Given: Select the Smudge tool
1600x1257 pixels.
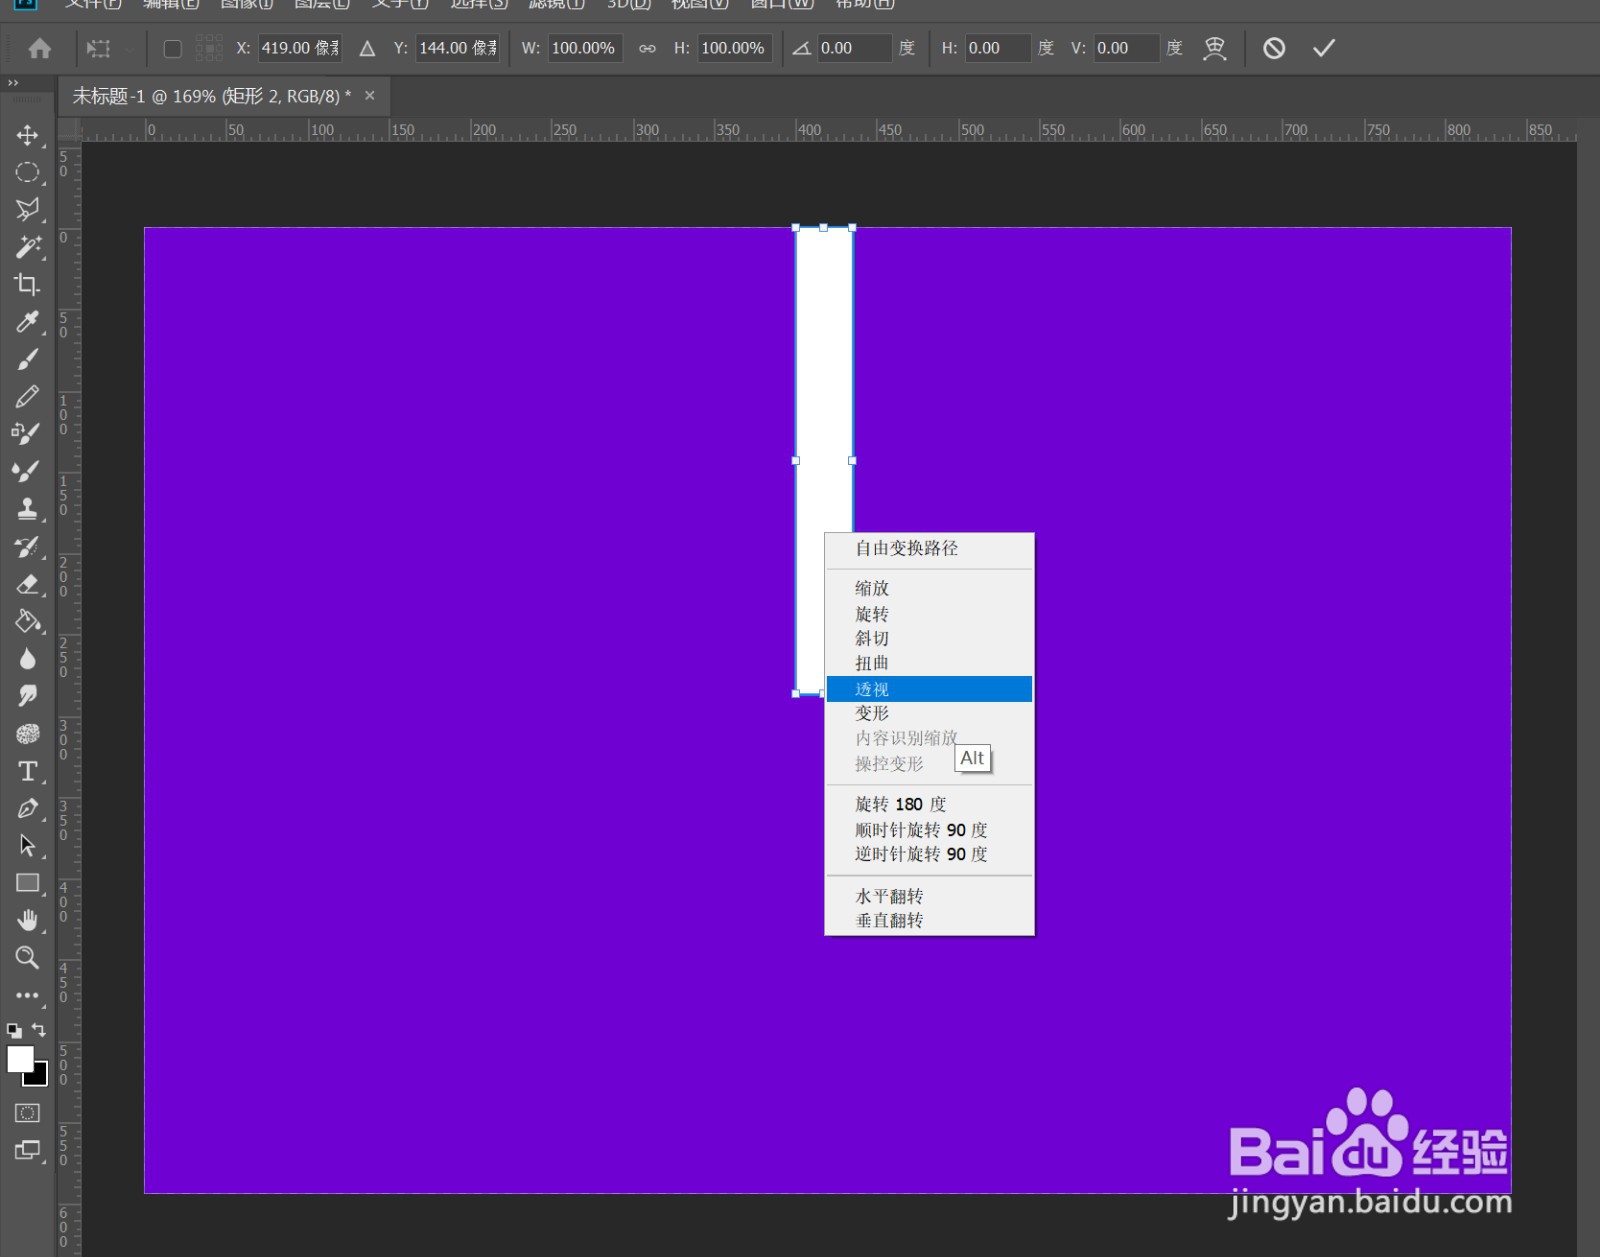Looking at the screenshot, I should (27, 695).
